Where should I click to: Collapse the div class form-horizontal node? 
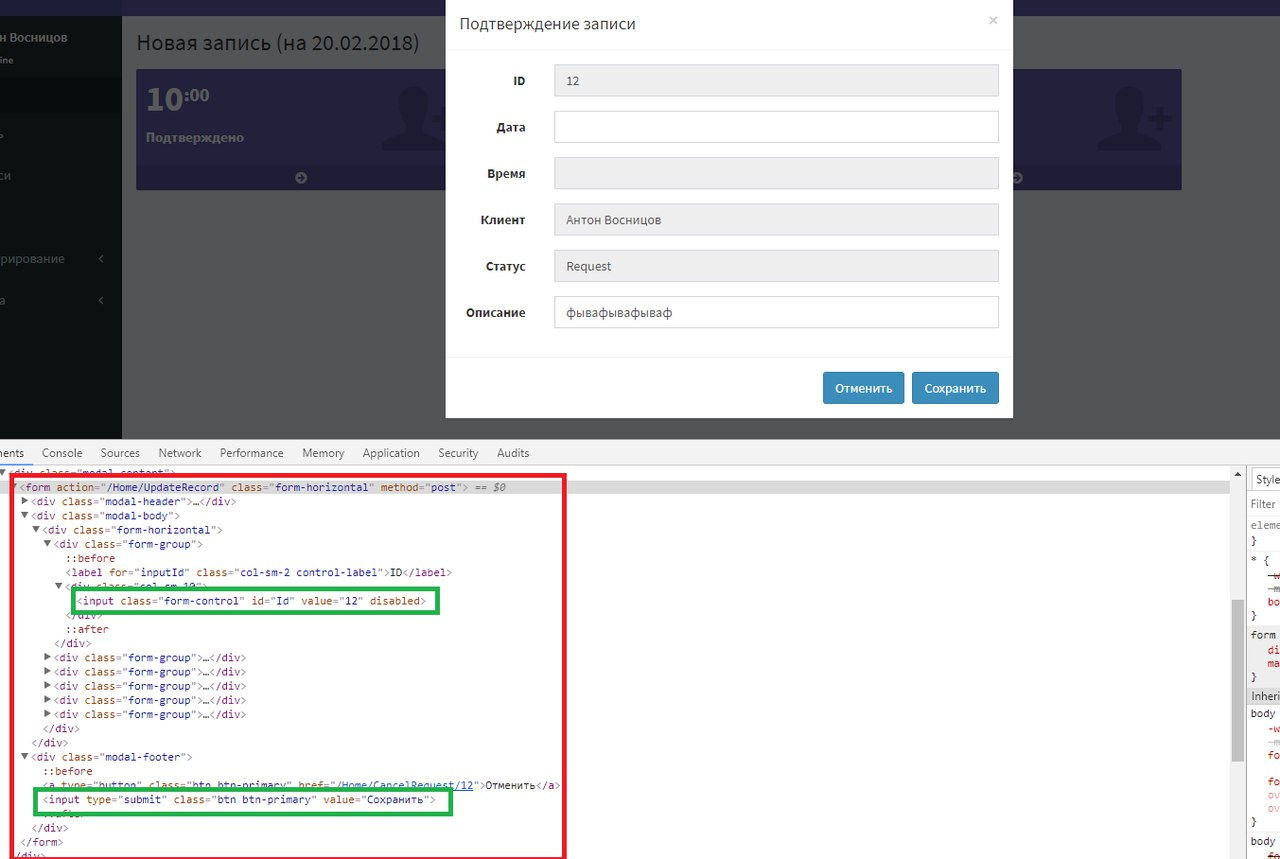tap(36, 530)
